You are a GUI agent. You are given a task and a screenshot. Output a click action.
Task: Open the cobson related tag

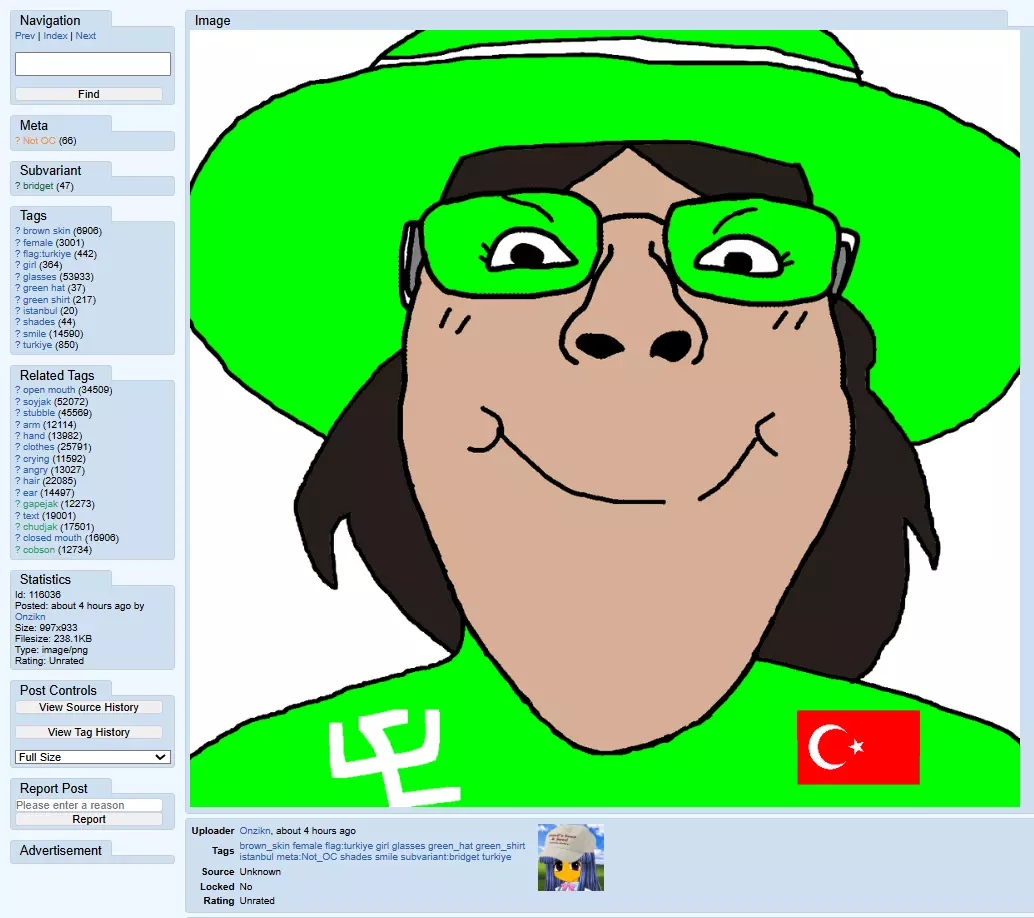click(39, 550)
